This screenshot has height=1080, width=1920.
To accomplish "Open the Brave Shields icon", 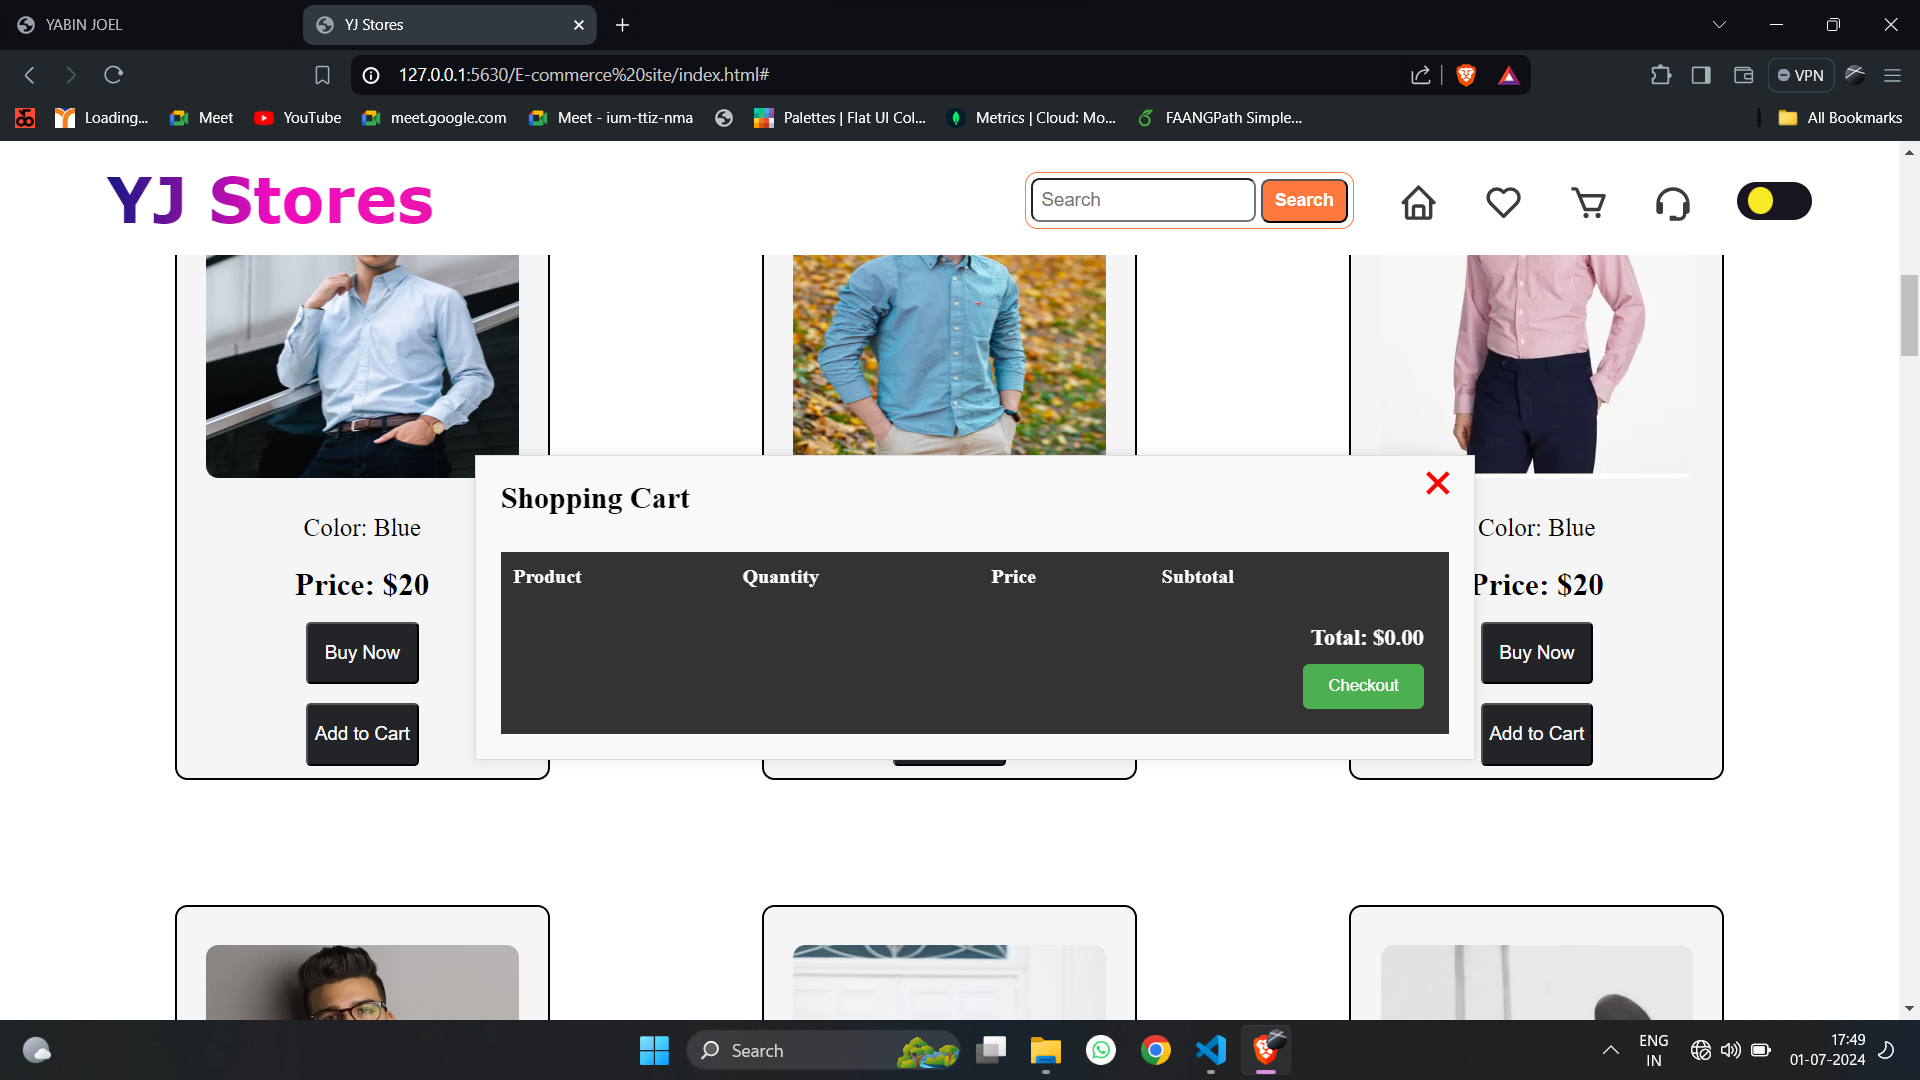I will [1466, 74].
